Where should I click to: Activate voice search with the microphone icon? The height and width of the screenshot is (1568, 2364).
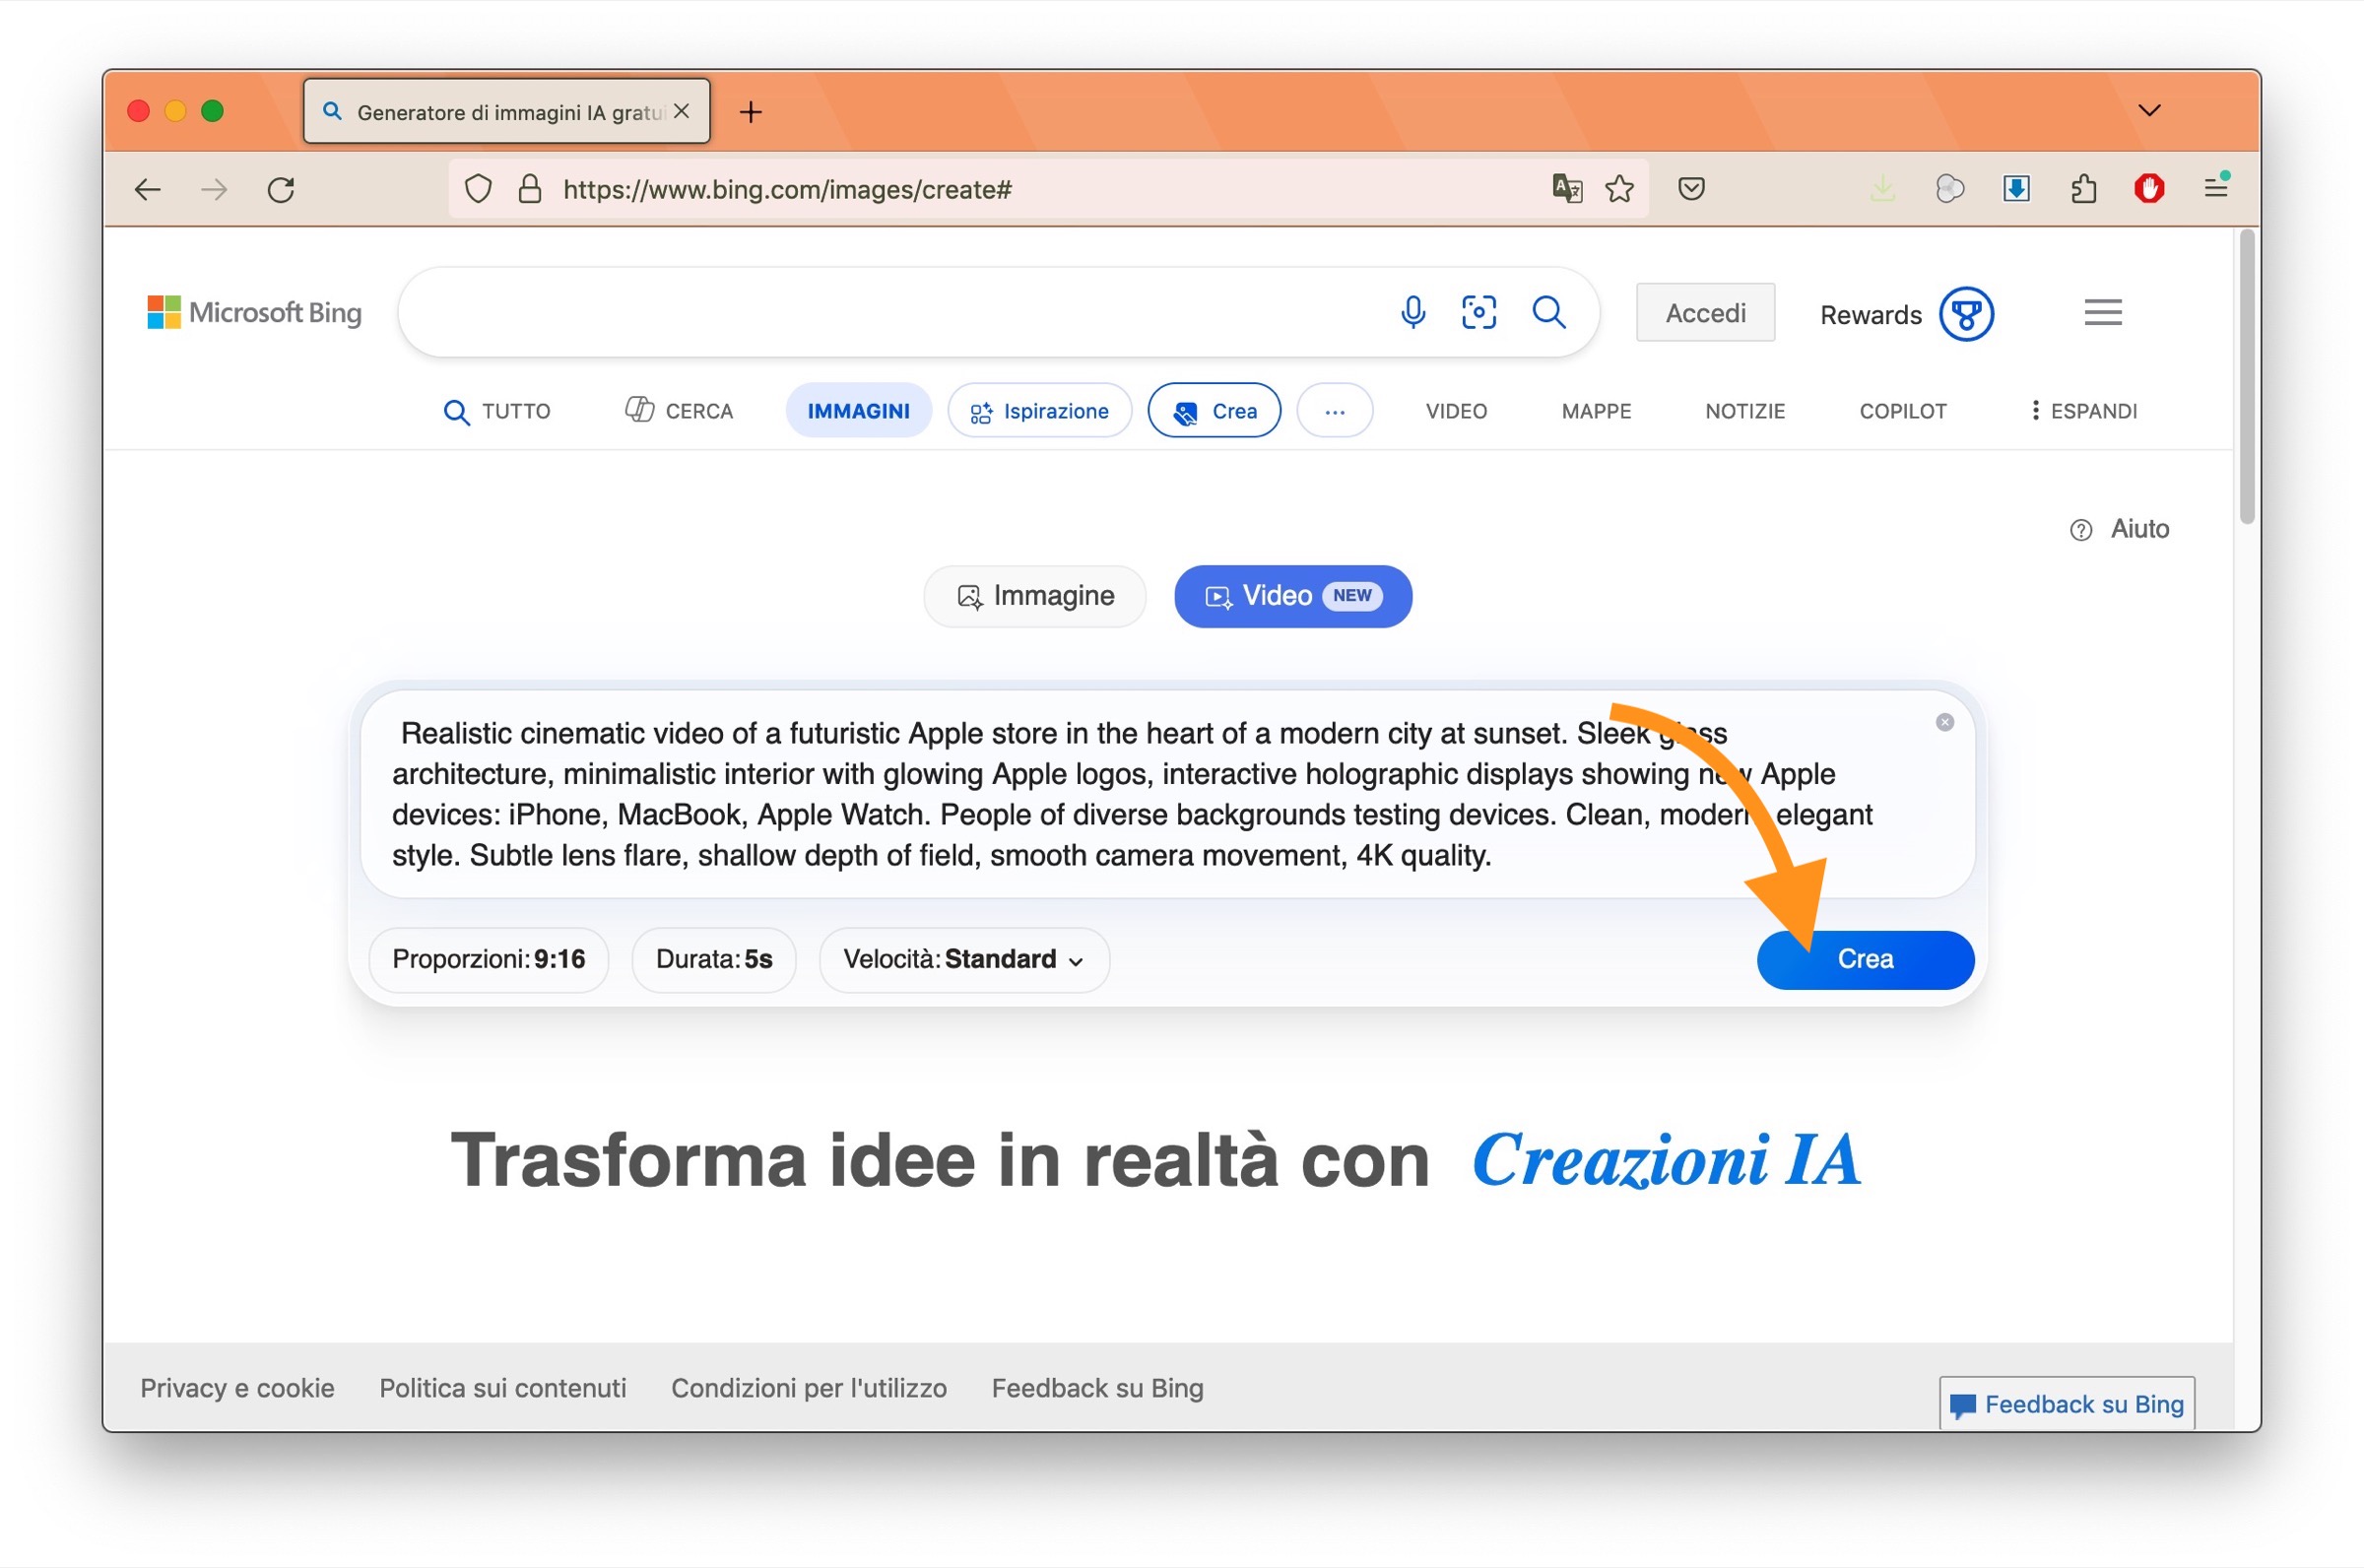click(1413, 312)
